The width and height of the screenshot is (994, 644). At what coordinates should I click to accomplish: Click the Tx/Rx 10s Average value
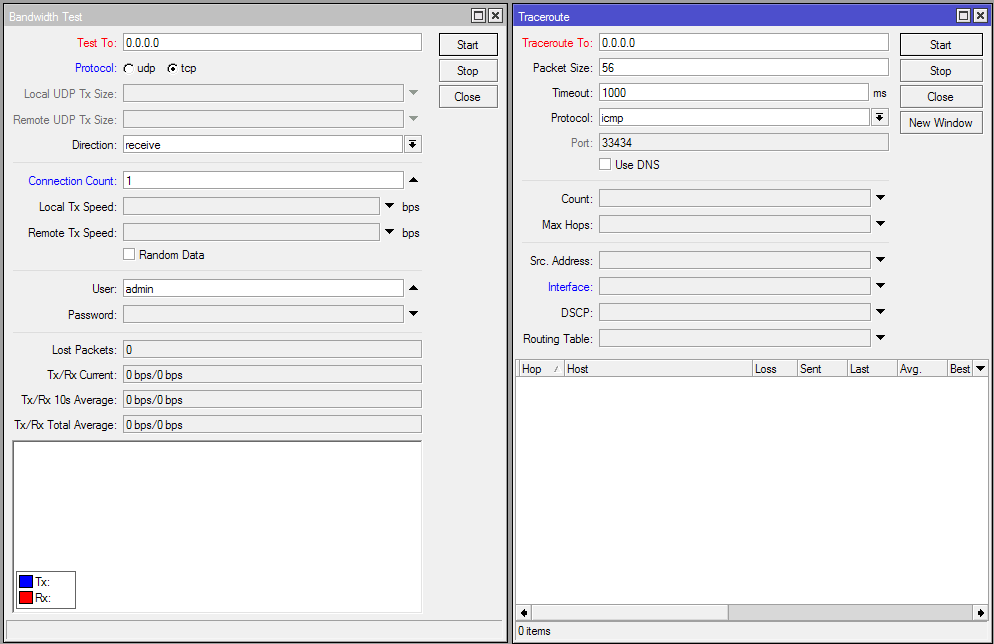pyautogui.click(x=272, y=399)
